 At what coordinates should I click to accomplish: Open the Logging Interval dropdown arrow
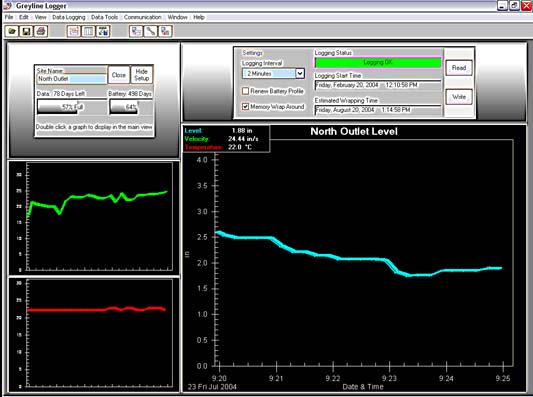299,73
